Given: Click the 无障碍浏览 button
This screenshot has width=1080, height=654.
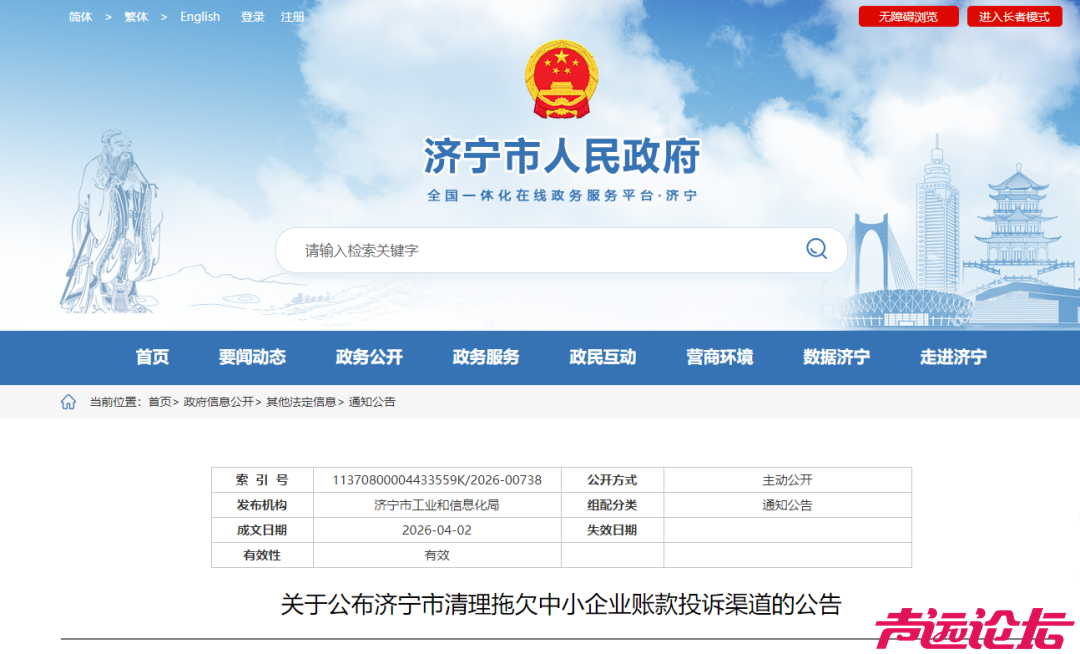Looking at the screenshot, I should click(x=907, y=16).
